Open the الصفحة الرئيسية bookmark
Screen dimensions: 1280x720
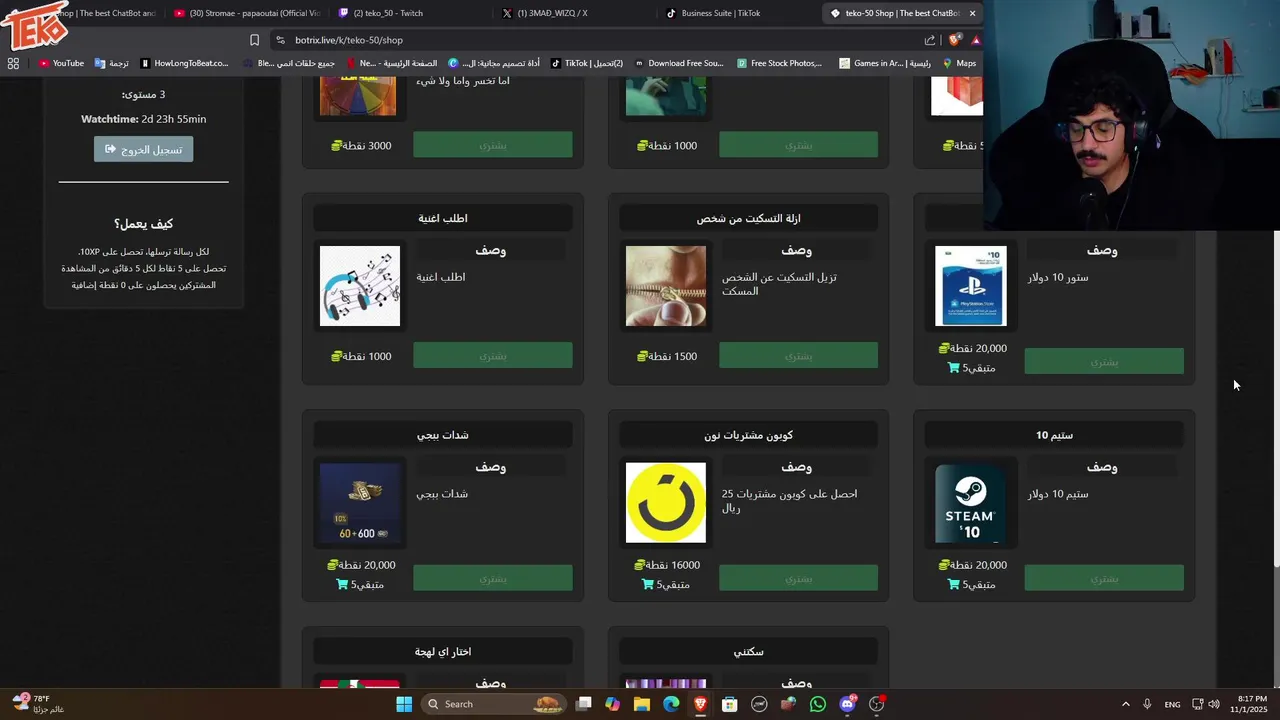tap(391, 63)
